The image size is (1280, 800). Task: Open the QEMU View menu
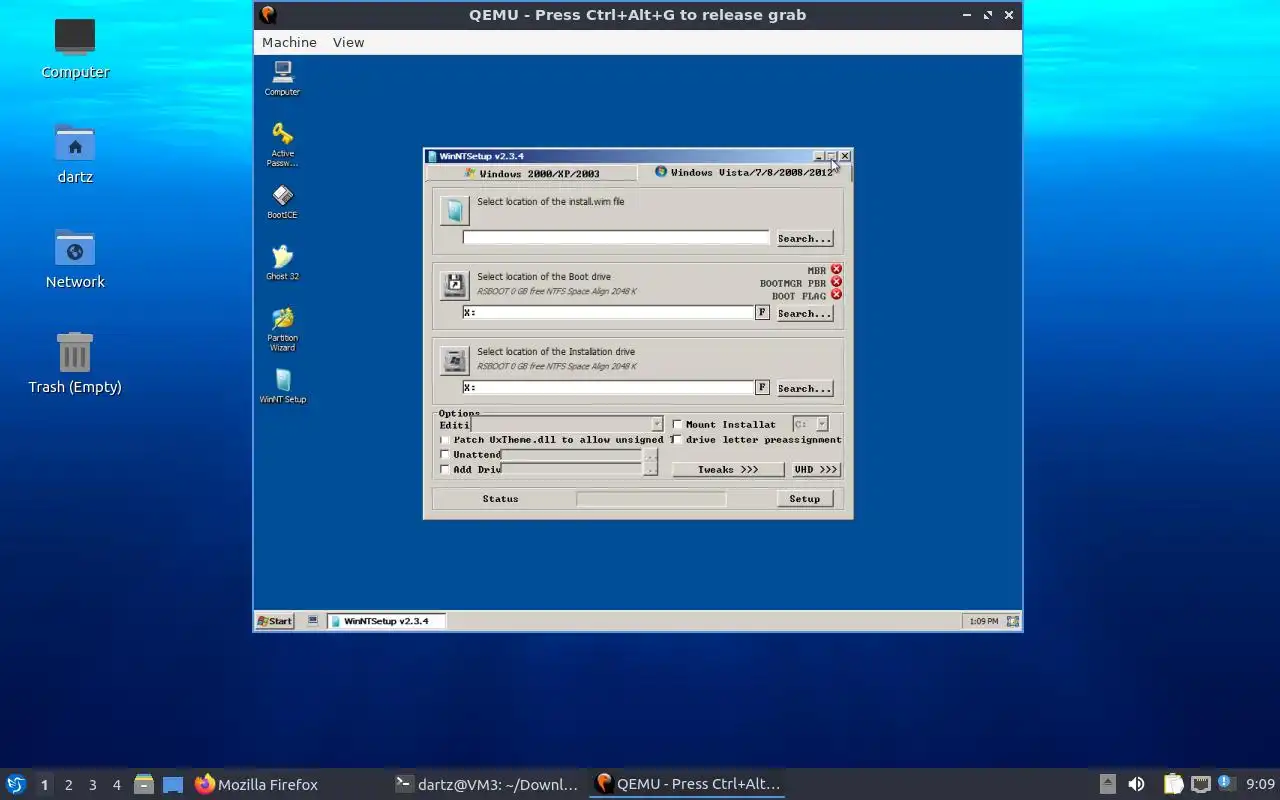tap(348, 42)
